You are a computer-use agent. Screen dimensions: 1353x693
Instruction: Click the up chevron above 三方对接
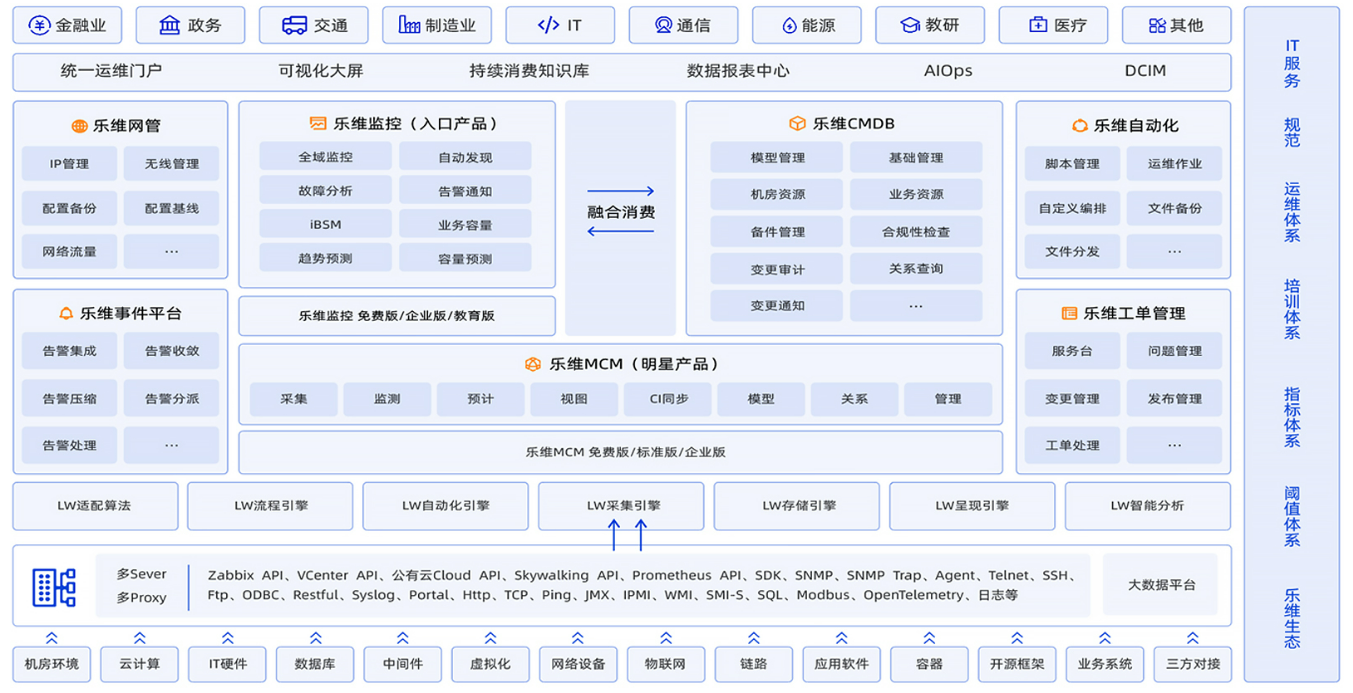[1192, 638]
